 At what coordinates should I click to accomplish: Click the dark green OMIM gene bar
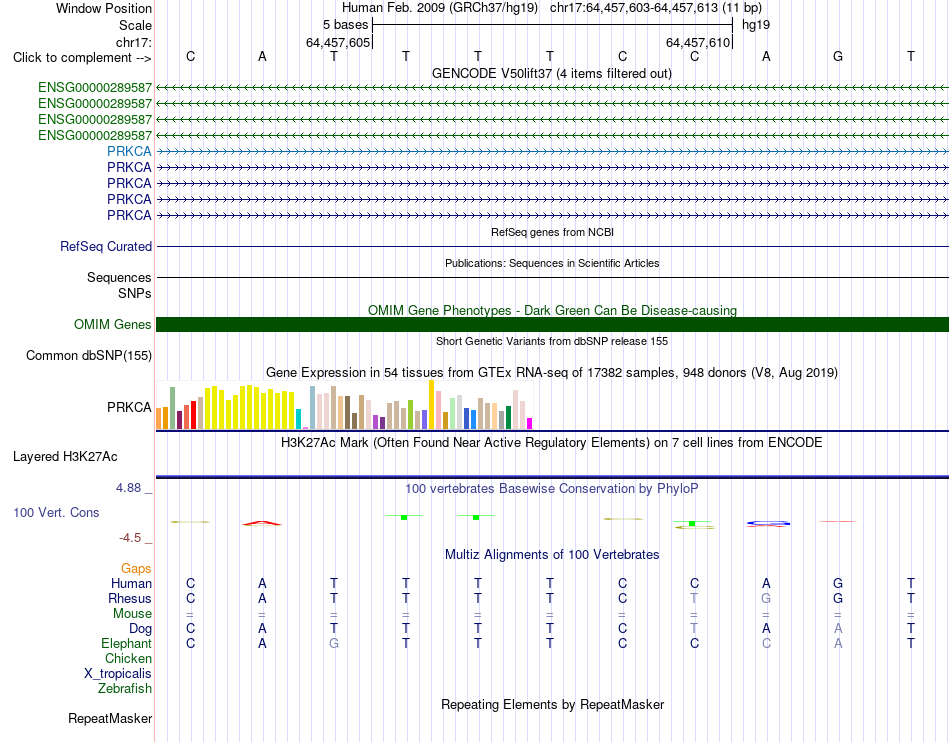[x=552, y=325]
